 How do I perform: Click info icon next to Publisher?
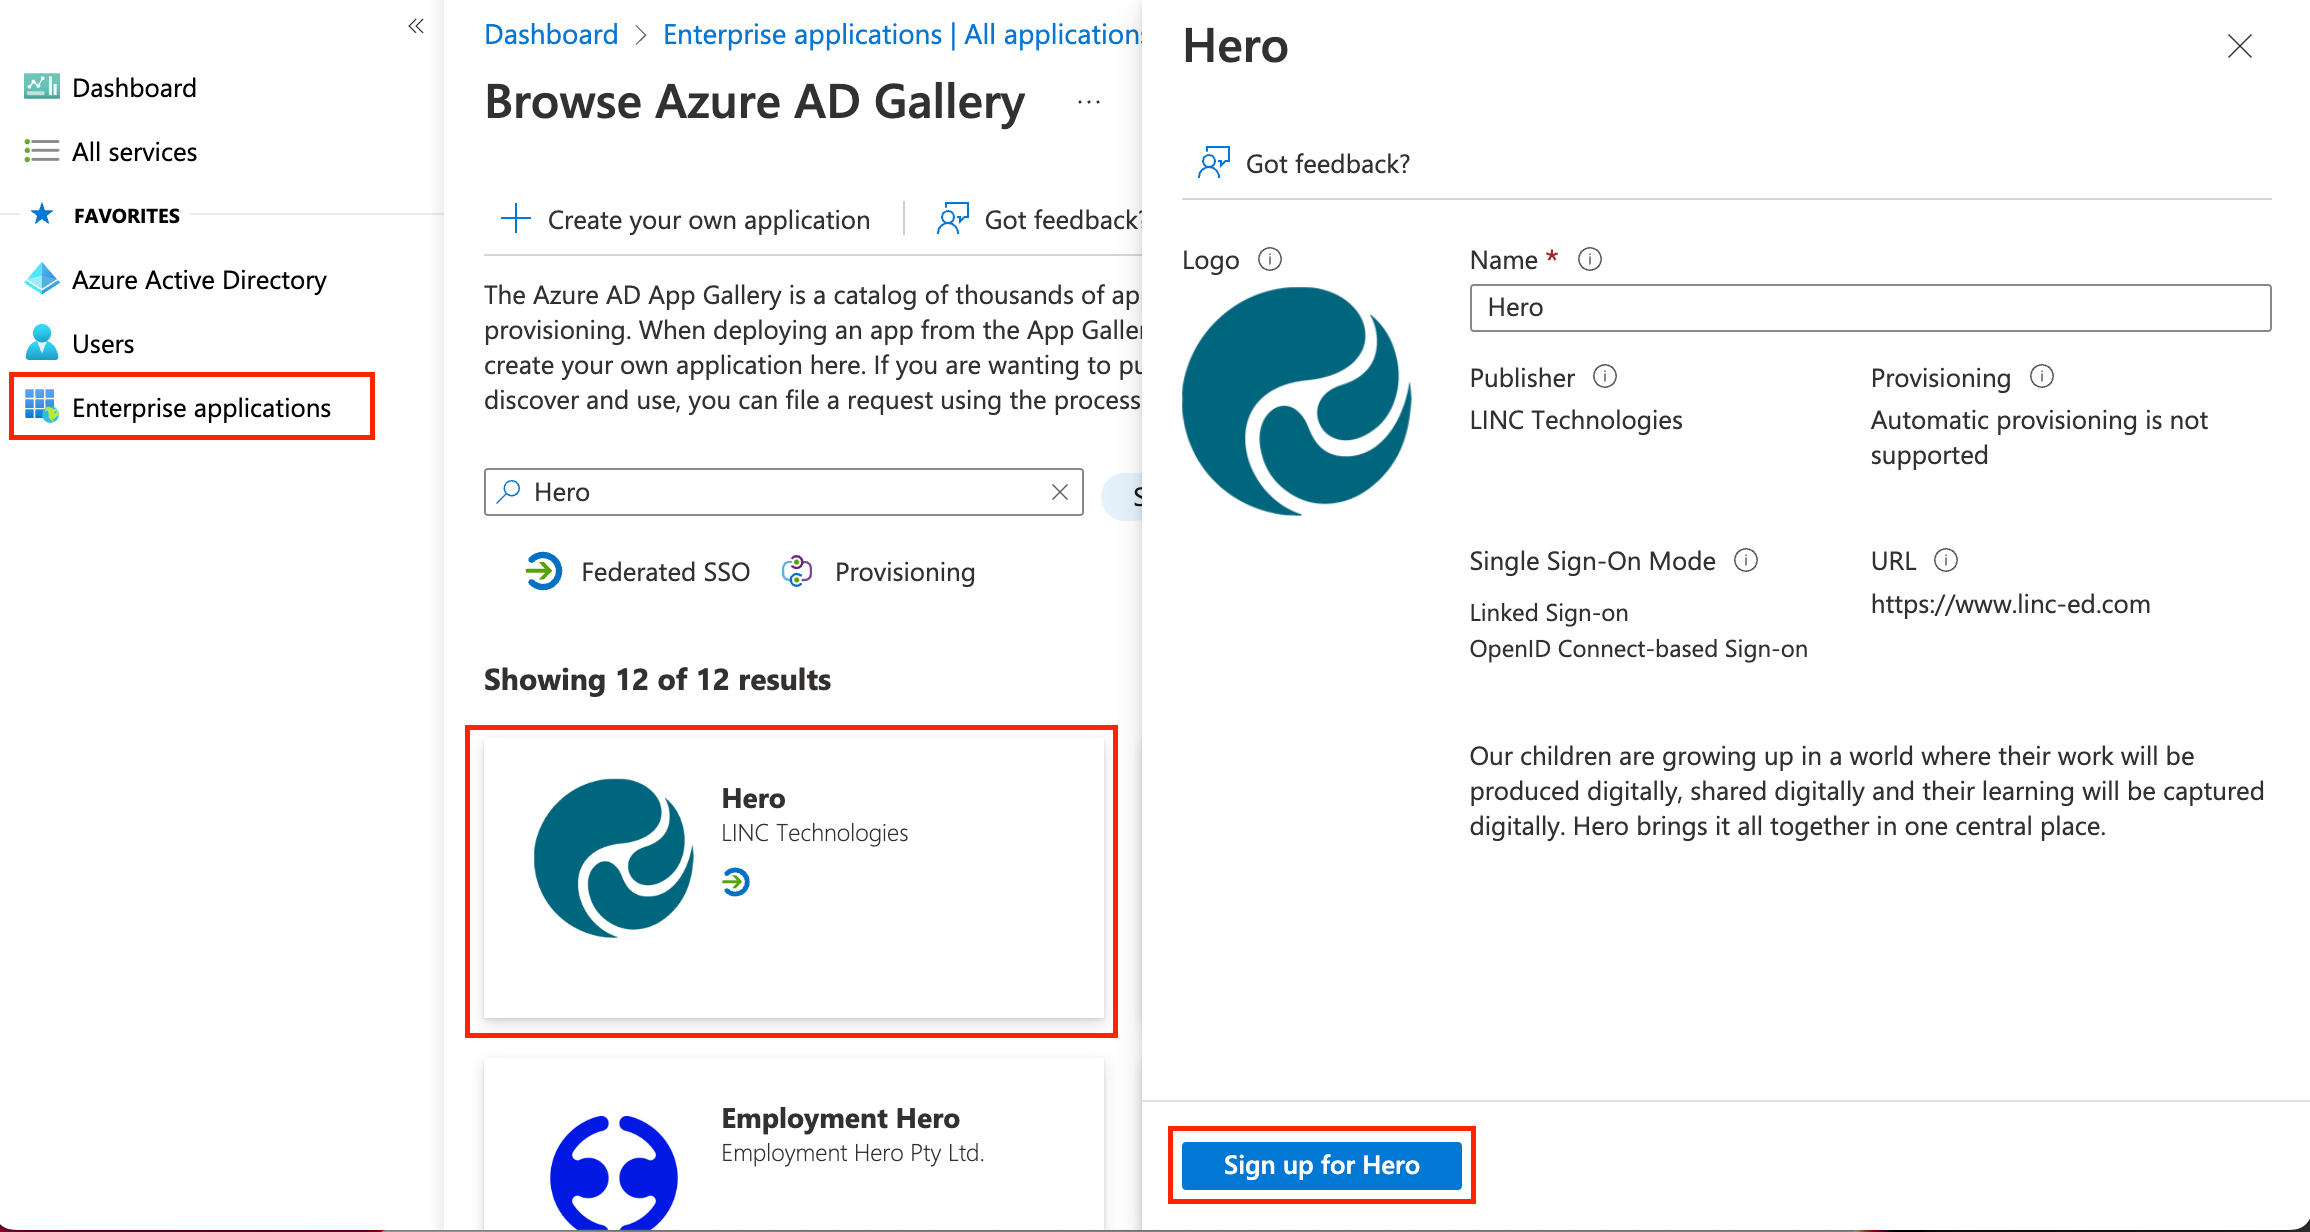coord(1605,376)
